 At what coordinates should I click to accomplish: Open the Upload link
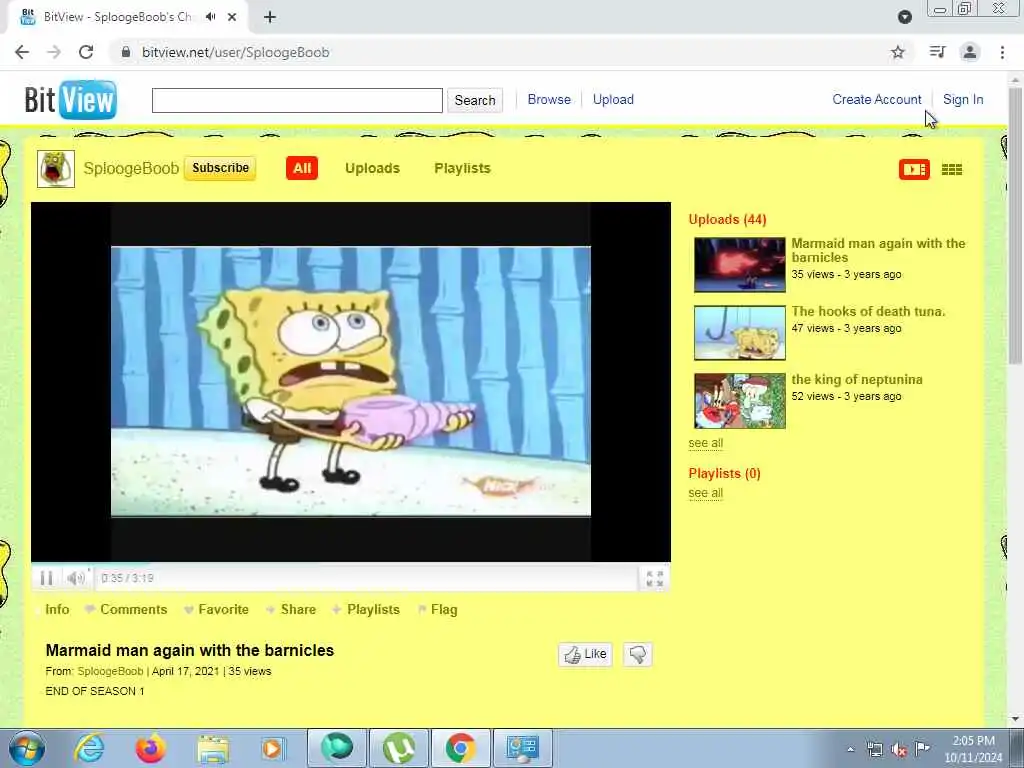(x=613, y=99)
